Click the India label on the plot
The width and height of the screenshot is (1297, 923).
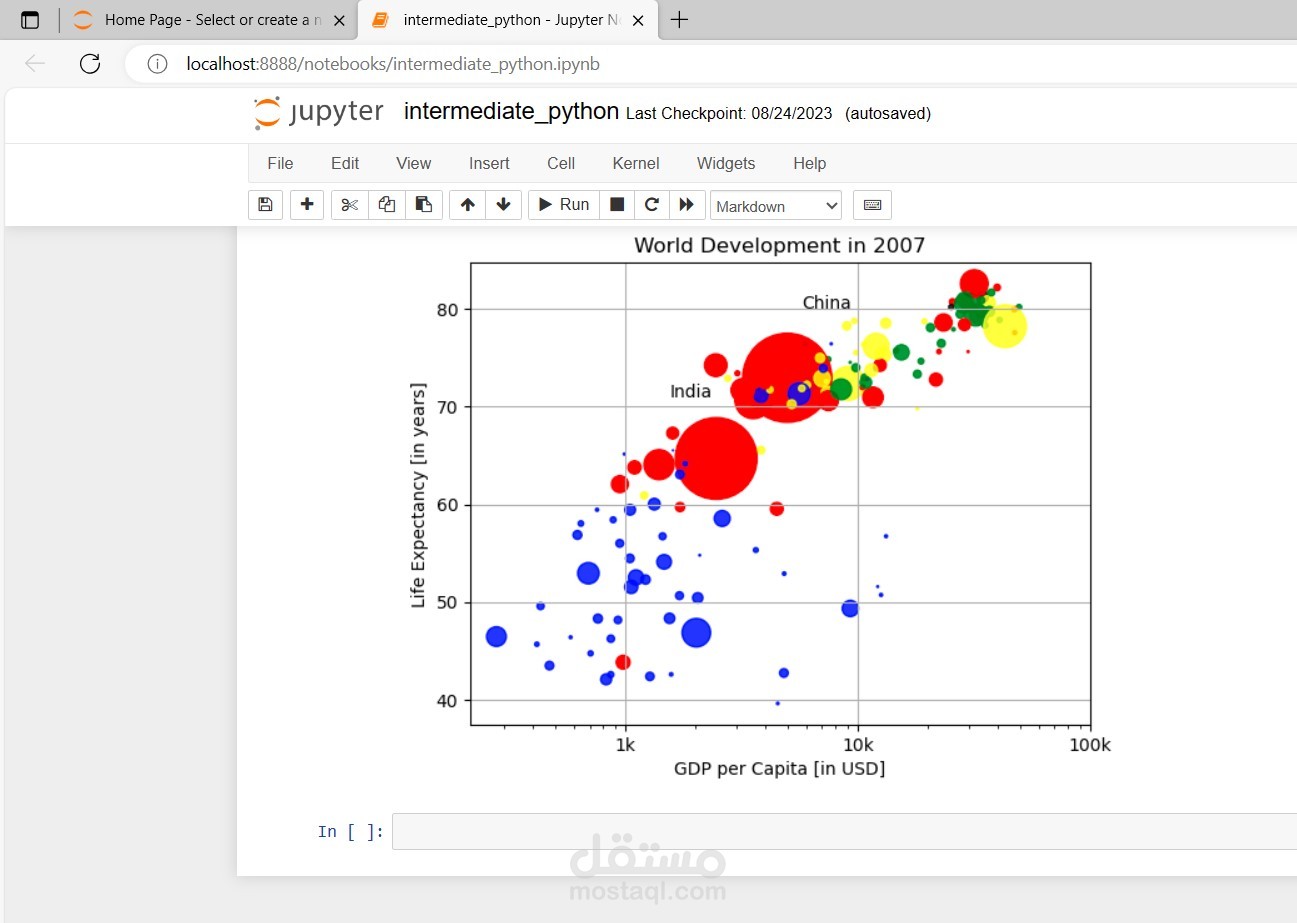(x=690, y=391)
